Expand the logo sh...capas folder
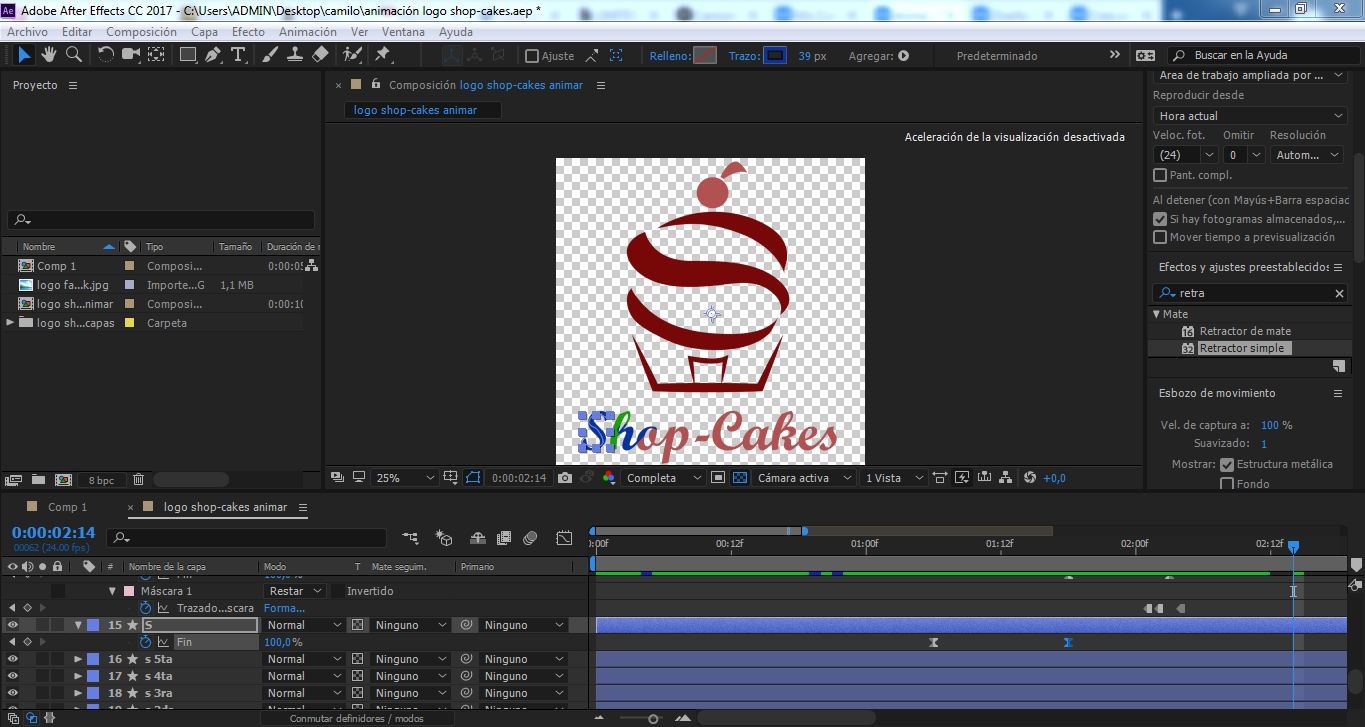The image size is (1365, 727). [11, 323]
